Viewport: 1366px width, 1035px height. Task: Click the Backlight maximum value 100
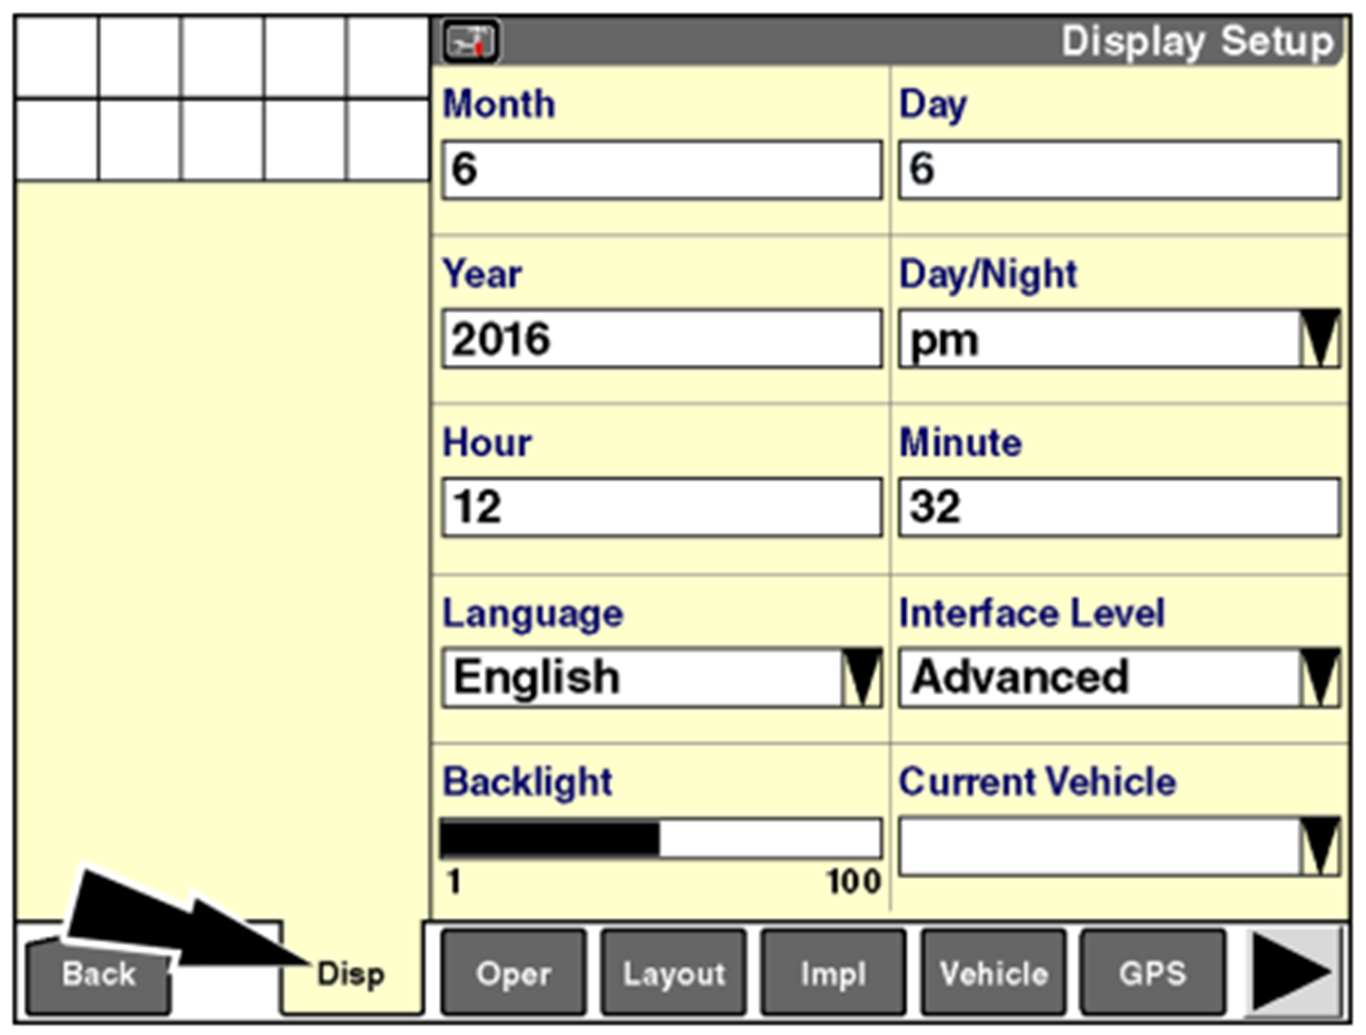[853, 881]
